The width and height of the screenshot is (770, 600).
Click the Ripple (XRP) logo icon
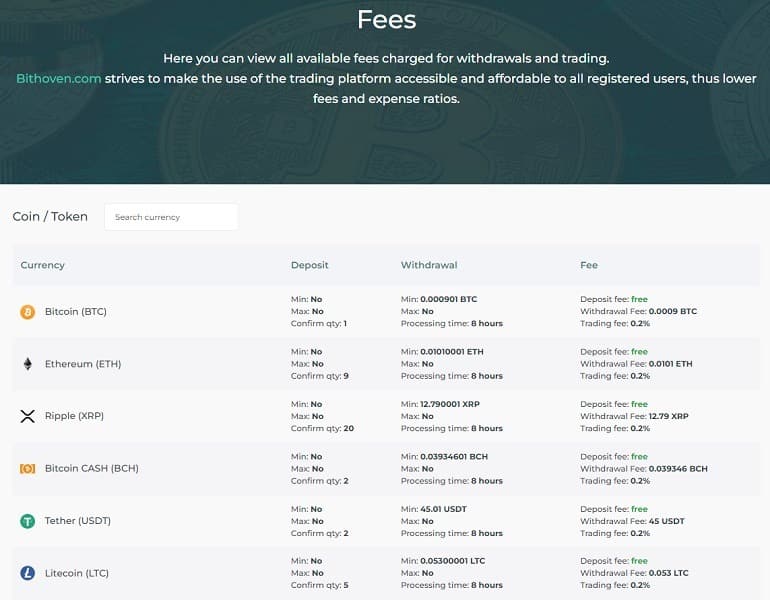(28, 416)
